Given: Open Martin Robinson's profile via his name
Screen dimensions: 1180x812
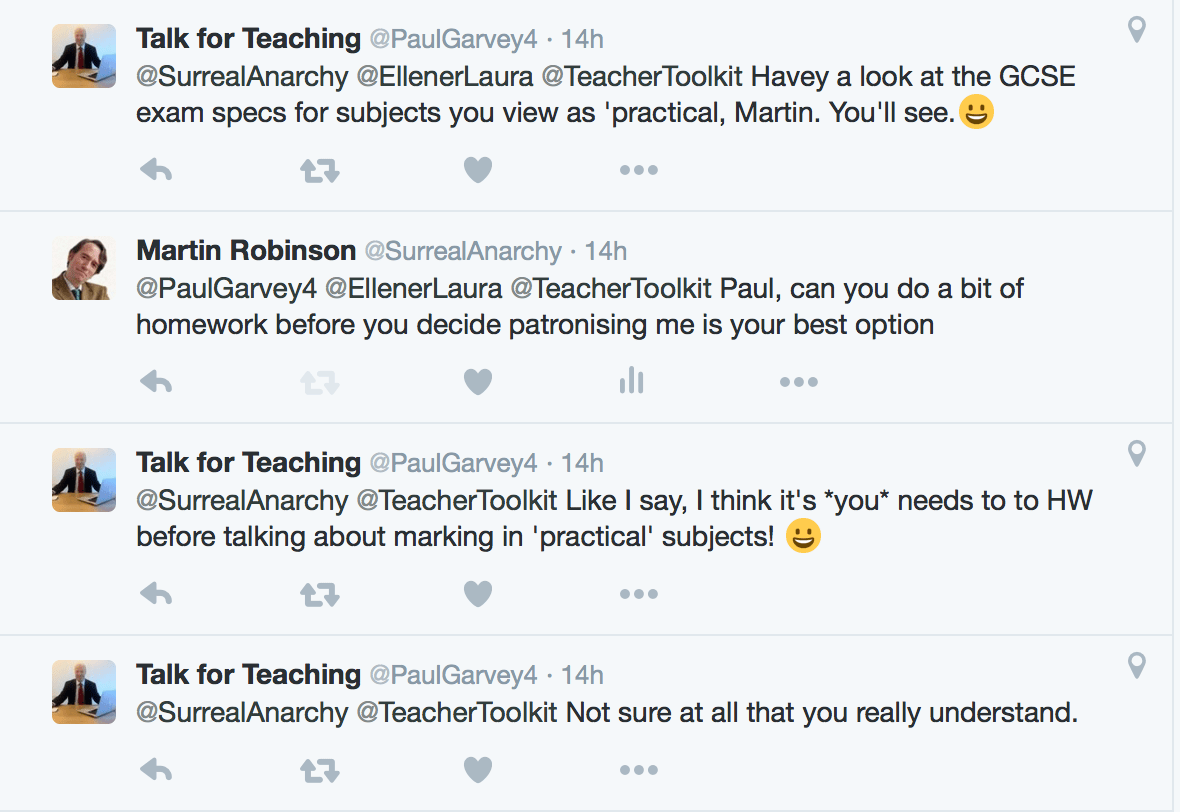Looking at the screenshot, I should coord(246,251).
